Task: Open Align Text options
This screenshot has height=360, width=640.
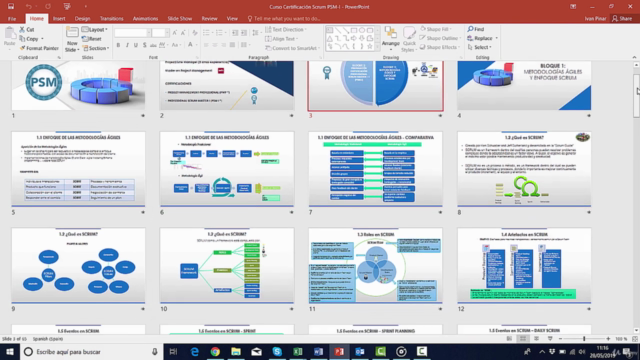Action: coord(282,39)
